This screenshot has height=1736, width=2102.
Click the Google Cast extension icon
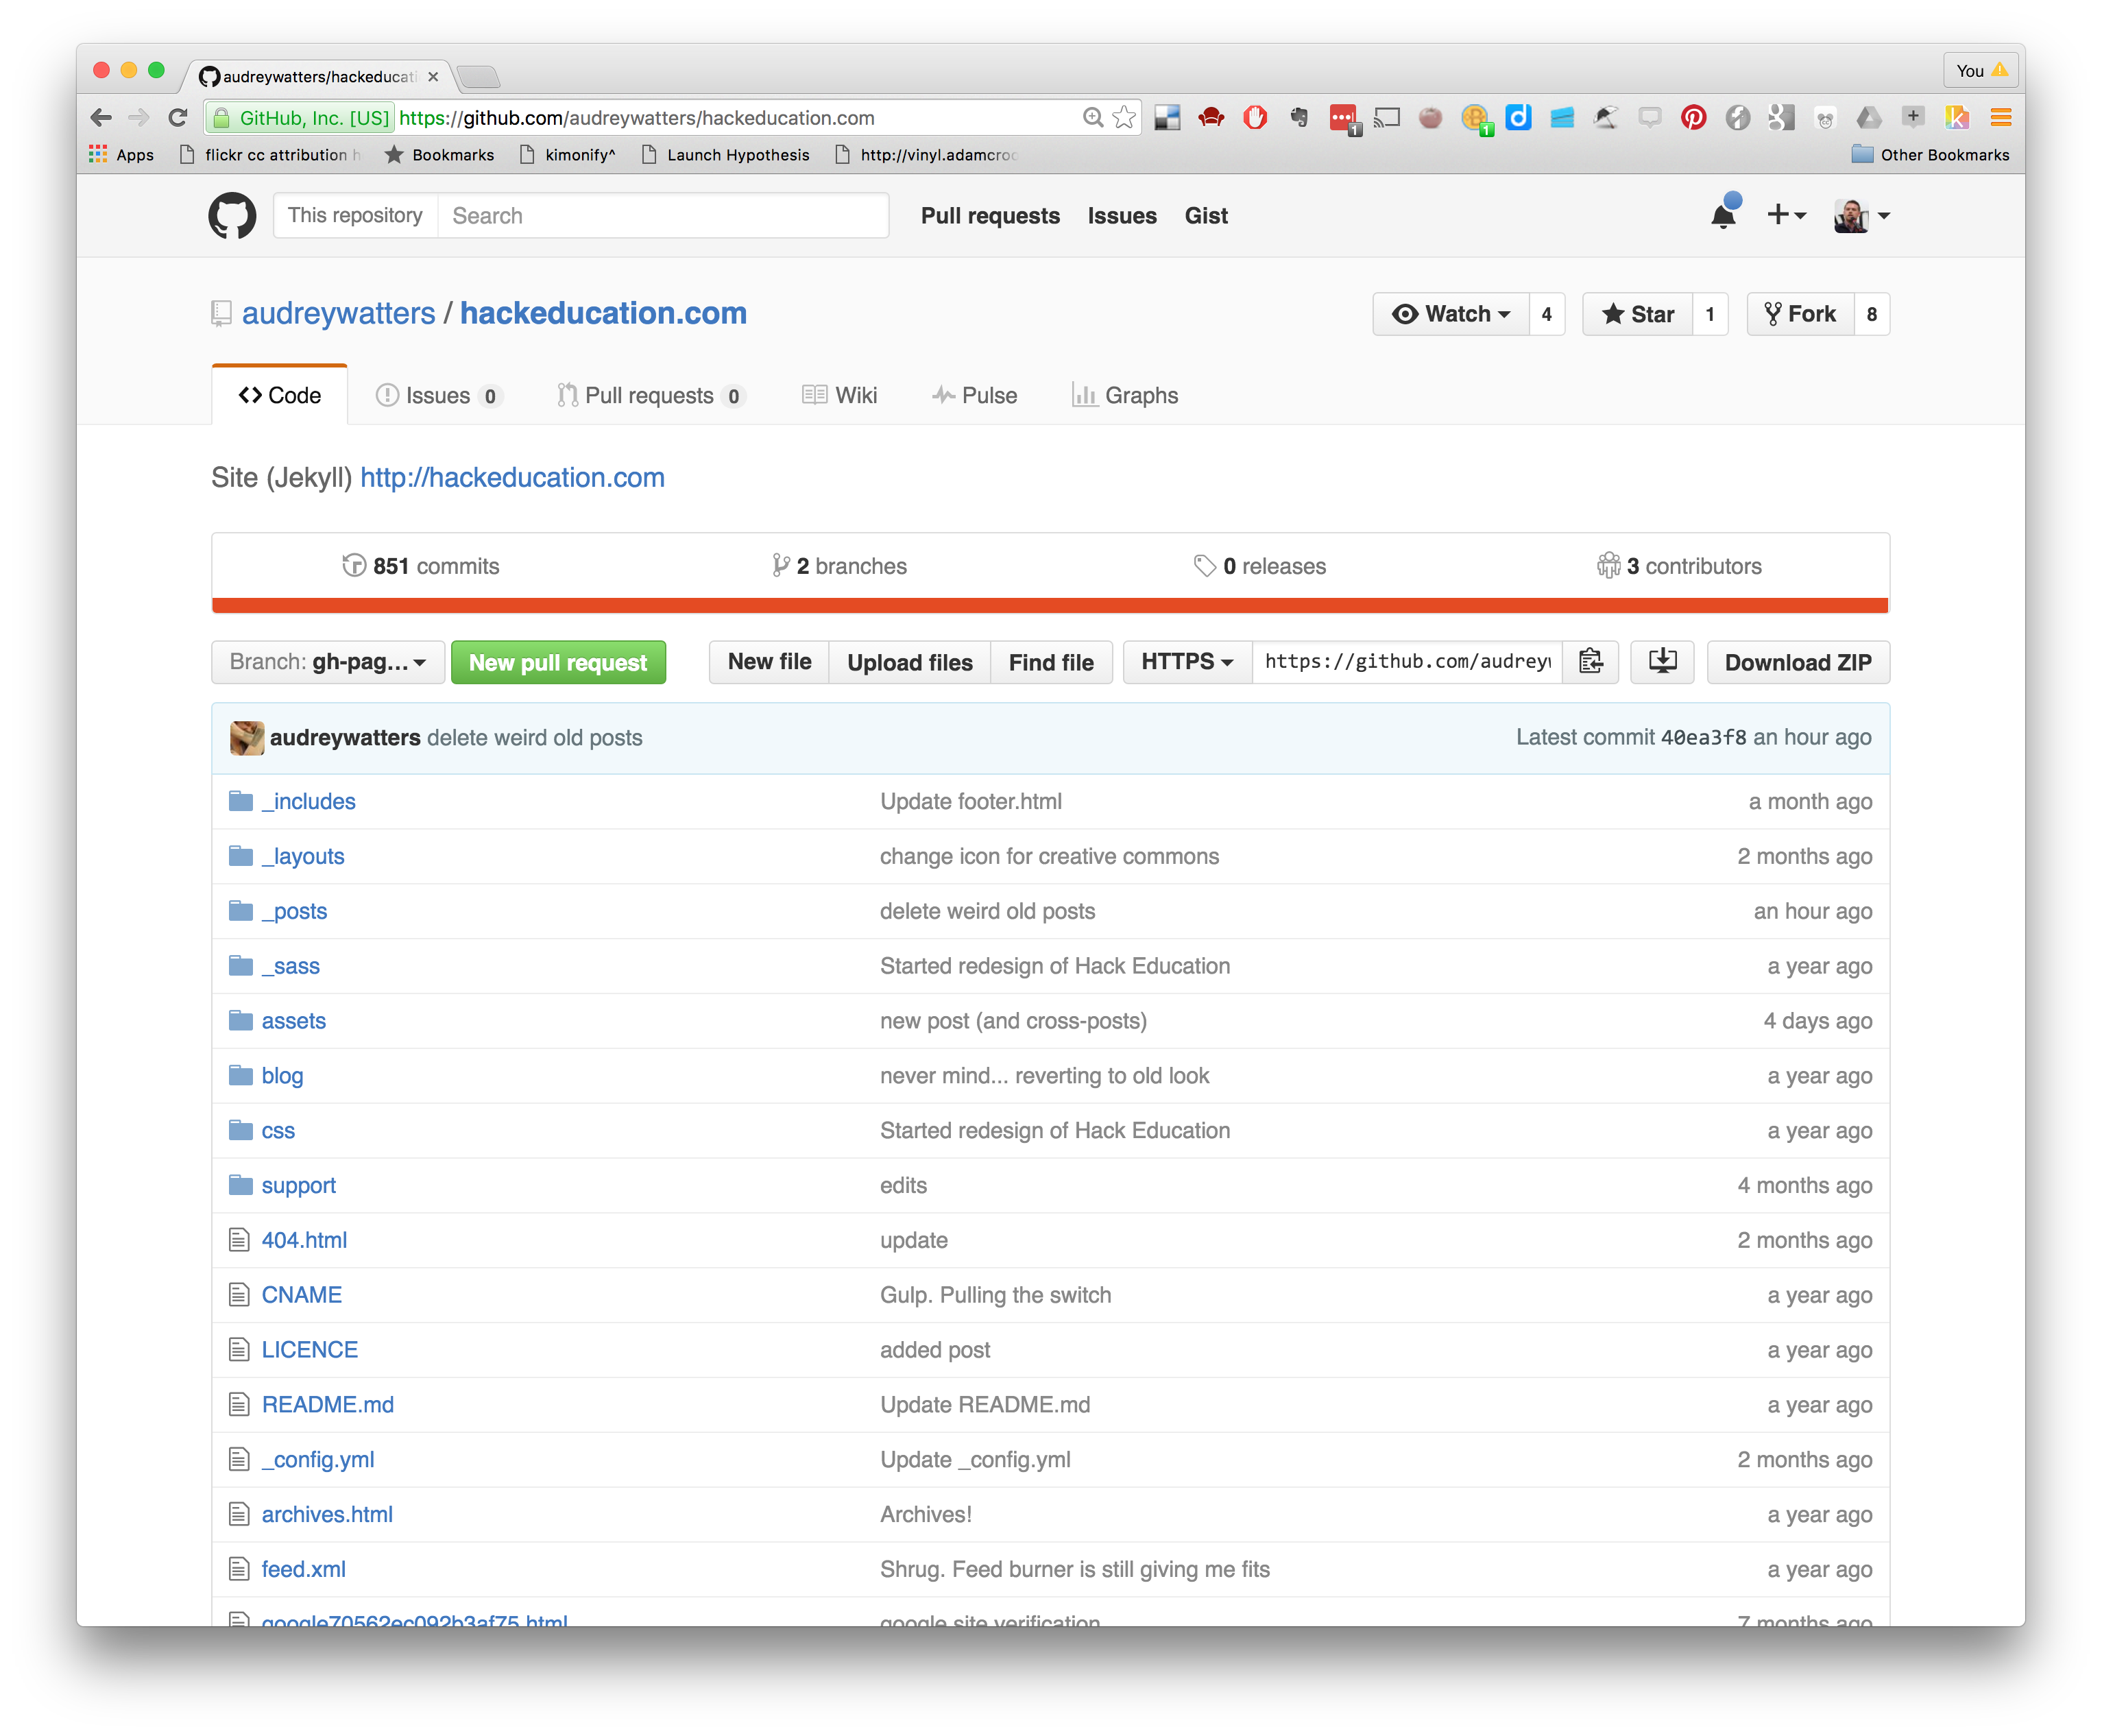tap(1387, 118)
